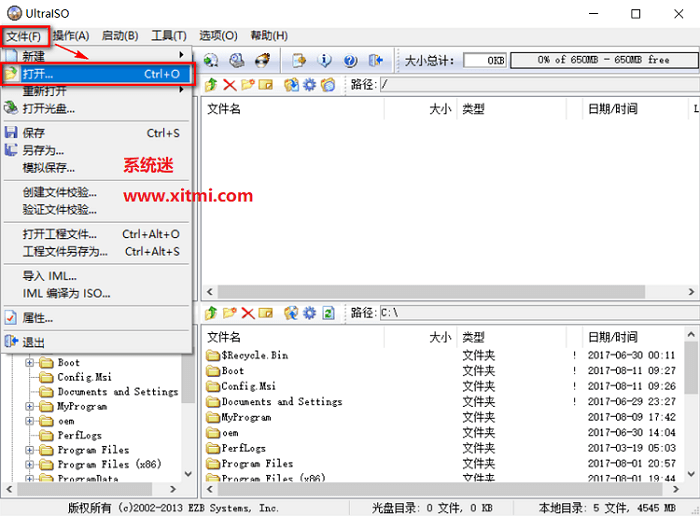Open the 选项(O) menu
This screenshot has width=700, height=516.
pos(218,36)
